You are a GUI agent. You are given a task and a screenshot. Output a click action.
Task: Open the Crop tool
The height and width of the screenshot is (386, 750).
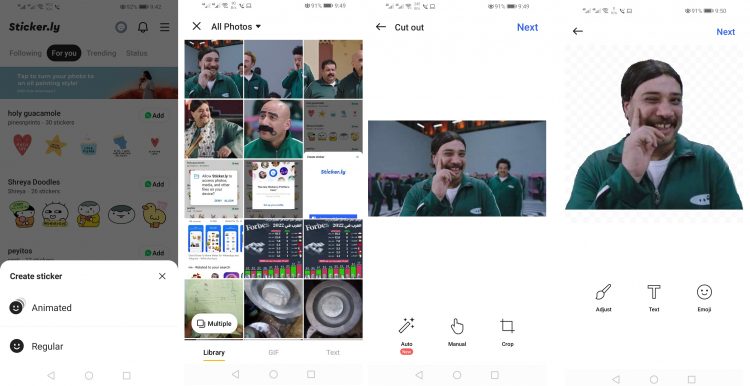[507, 332]
